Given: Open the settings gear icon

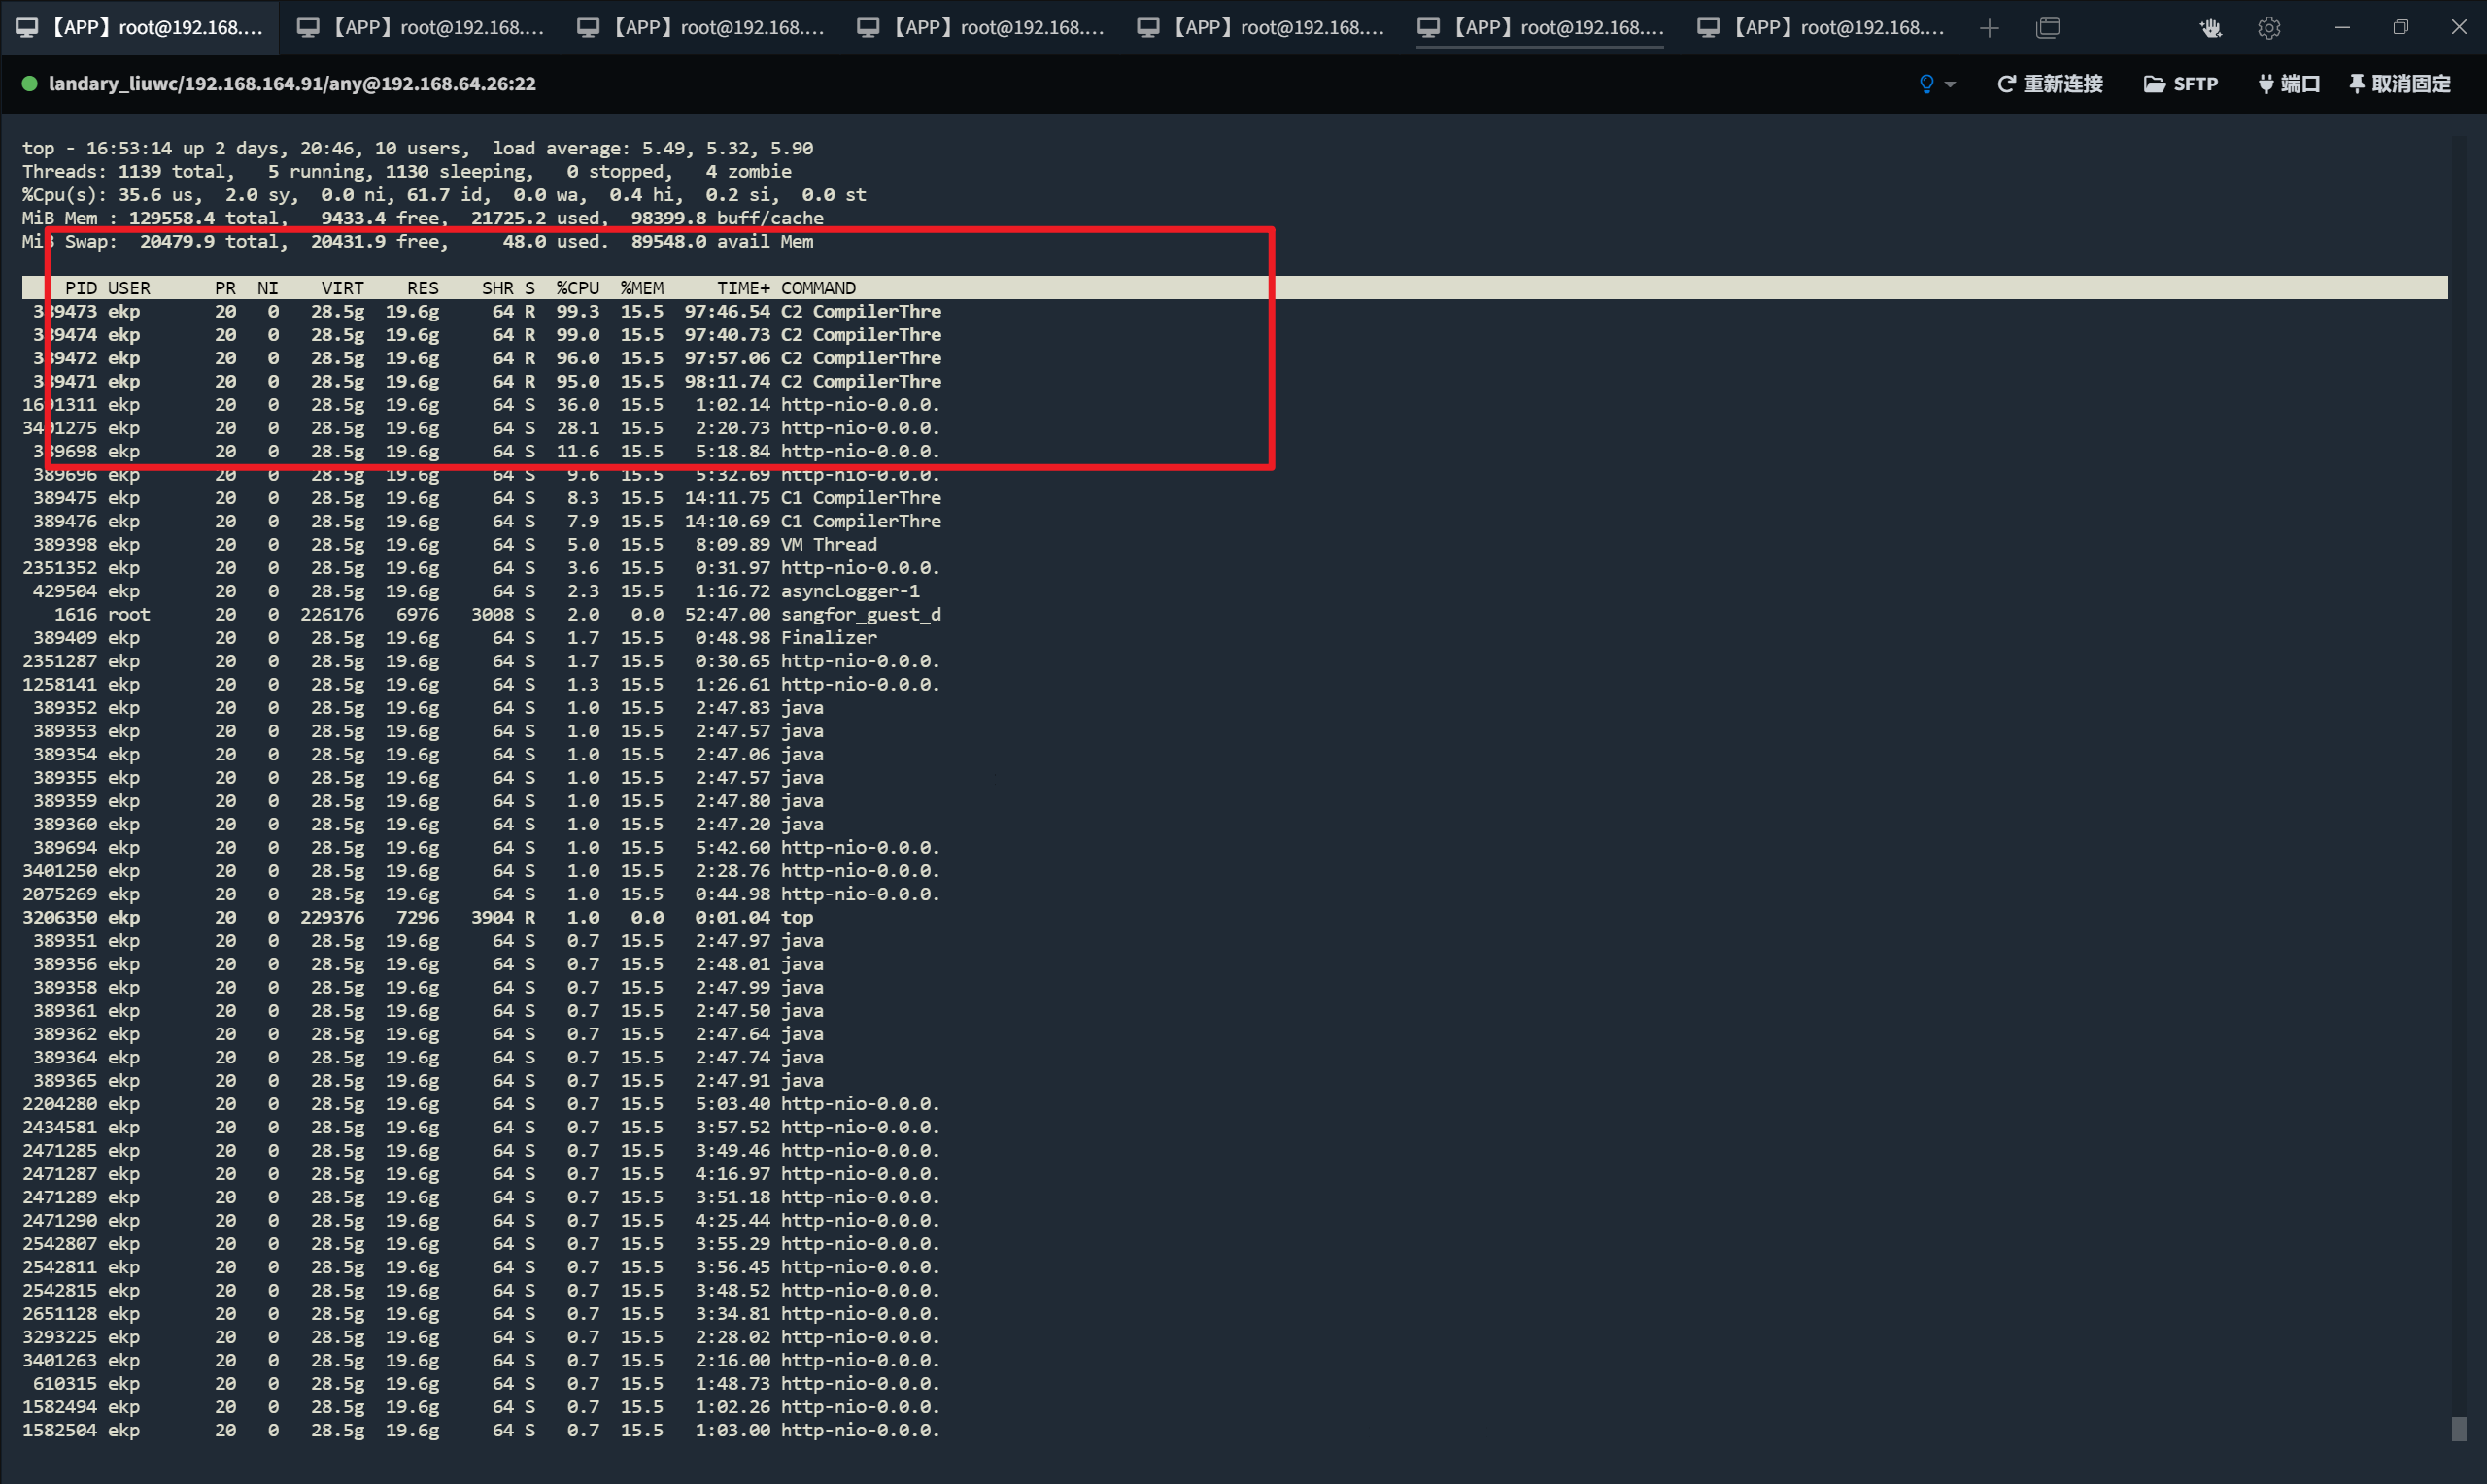Looking at the screenshot, I should (2268, 28).
